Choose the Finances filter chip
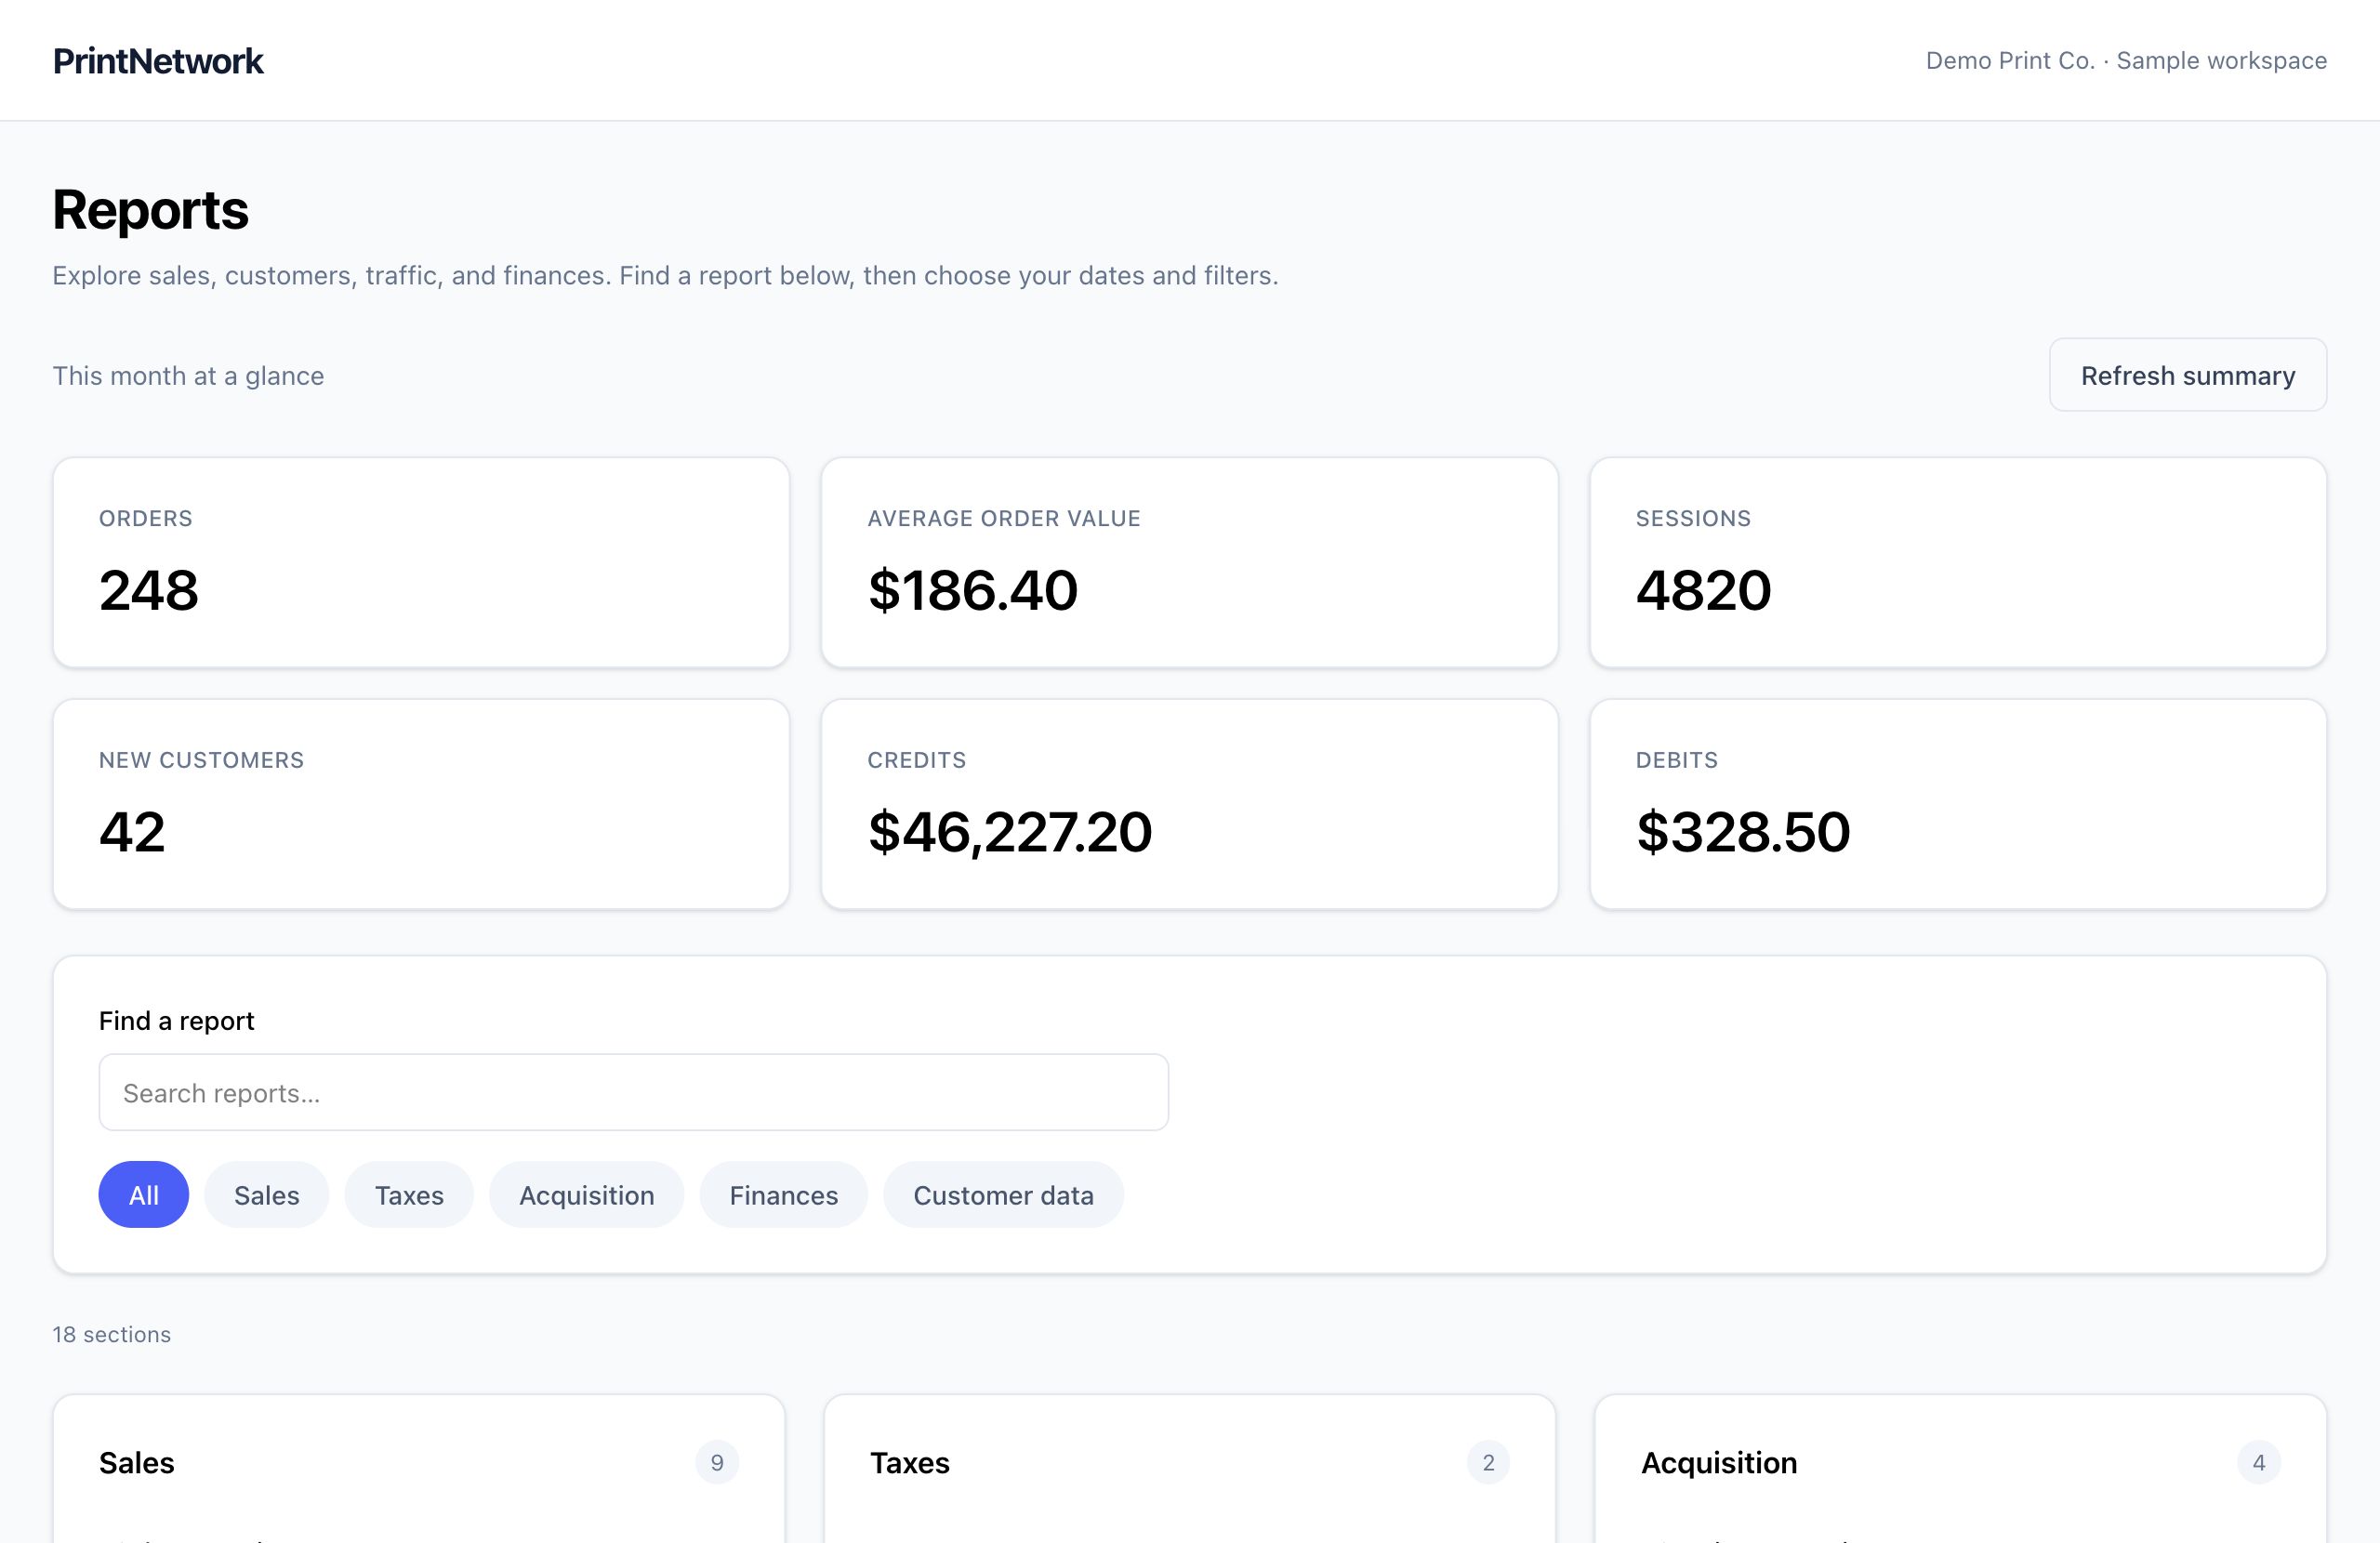Viewport: 2380px width, 1543px height. point(784,1194)
